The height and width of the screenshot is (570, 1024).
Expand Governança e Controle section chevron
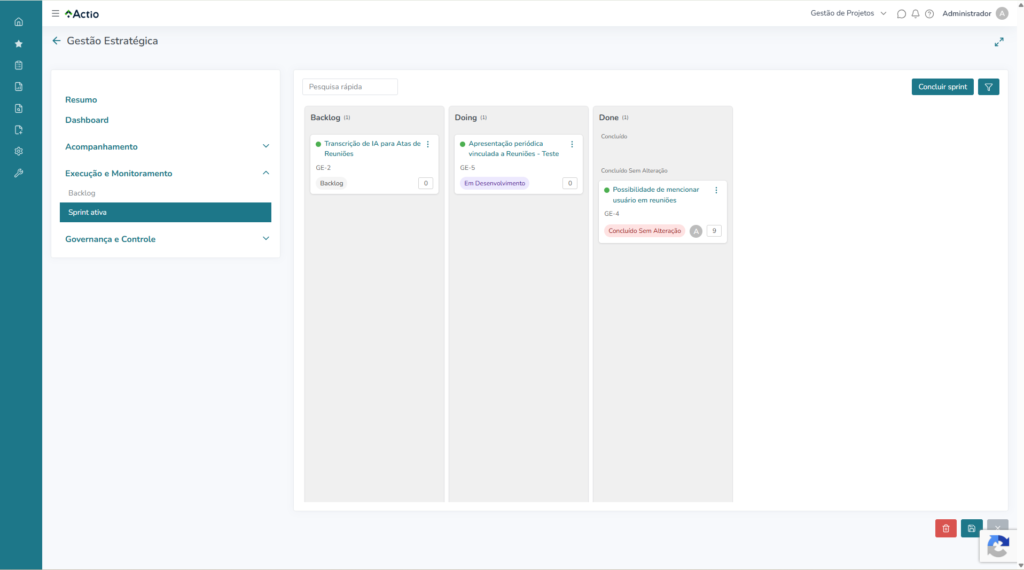click(266, 239)
